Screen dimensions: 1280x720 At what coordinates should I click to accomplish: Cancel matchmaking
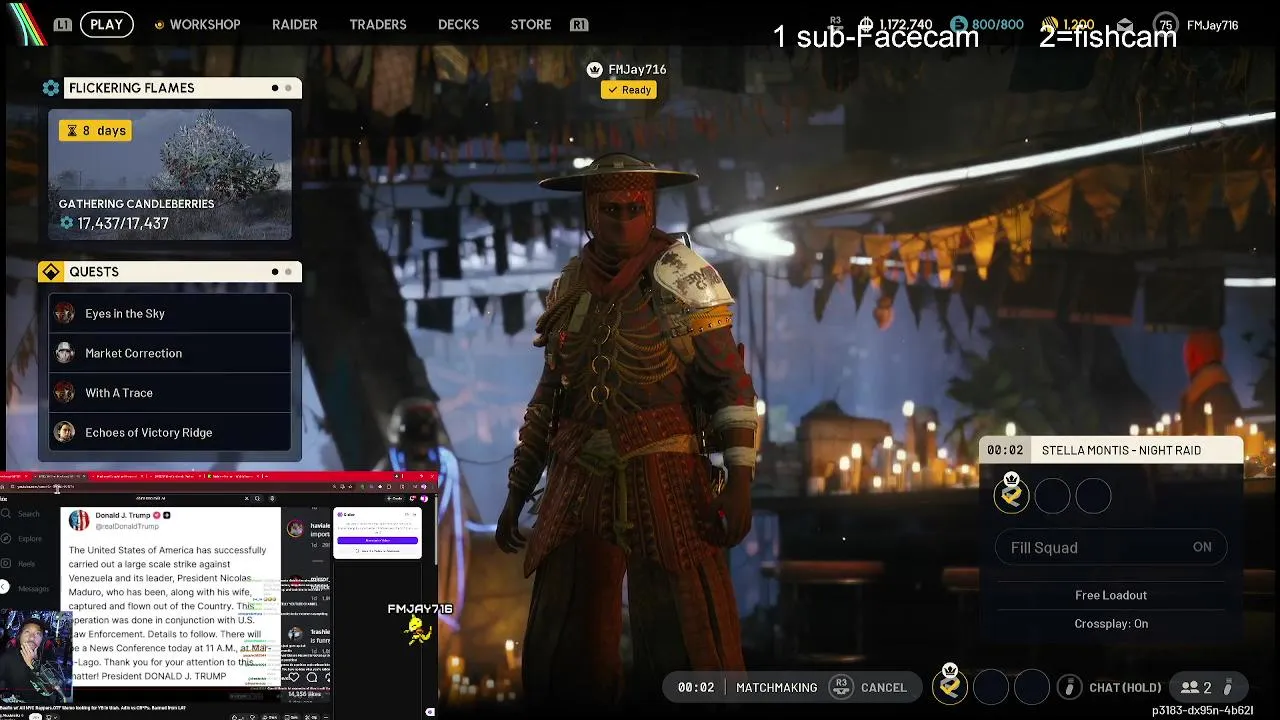click(x=884, y=688)
